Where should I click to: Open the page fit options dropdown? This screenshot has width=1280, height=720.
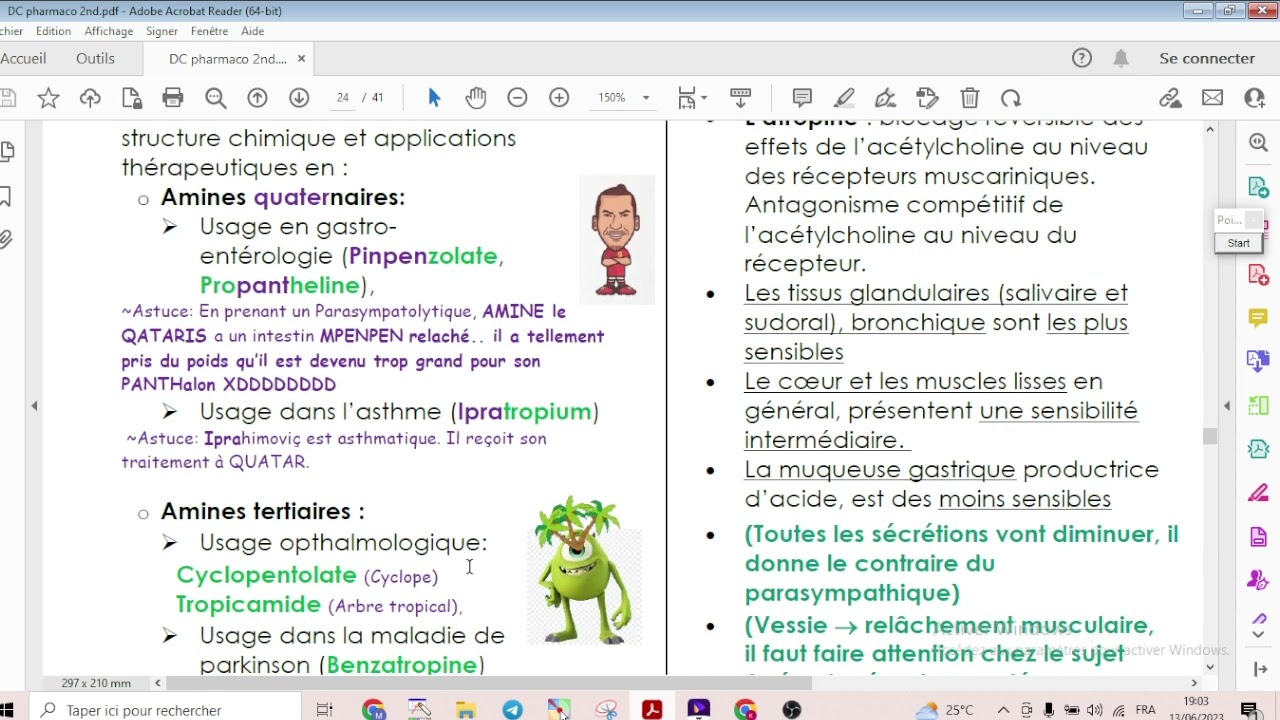click(692, 98)
